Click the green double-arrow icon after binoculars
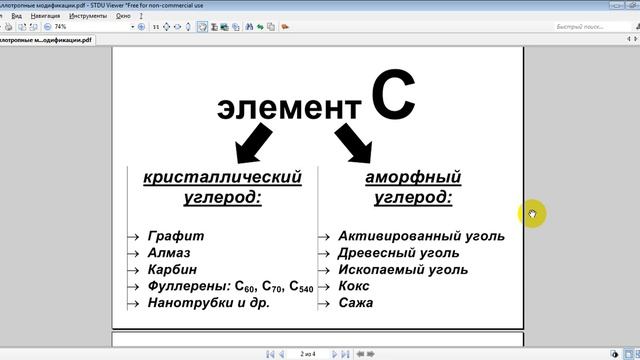This screenshot has height=360, width=640. 260,27
